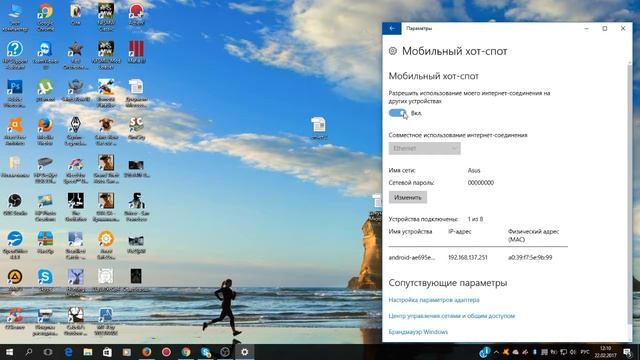Select the SC green desktop shortcut
640x360 pixels.
coord(136,128)
